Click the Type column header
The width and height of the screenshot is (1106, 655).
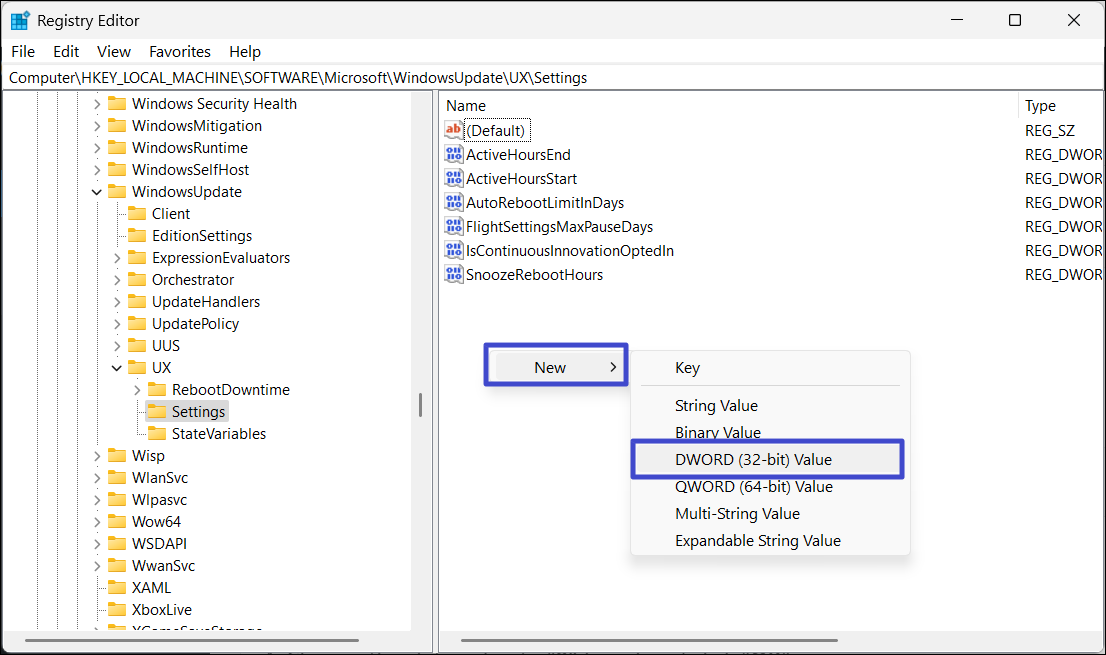point(1040,106)
